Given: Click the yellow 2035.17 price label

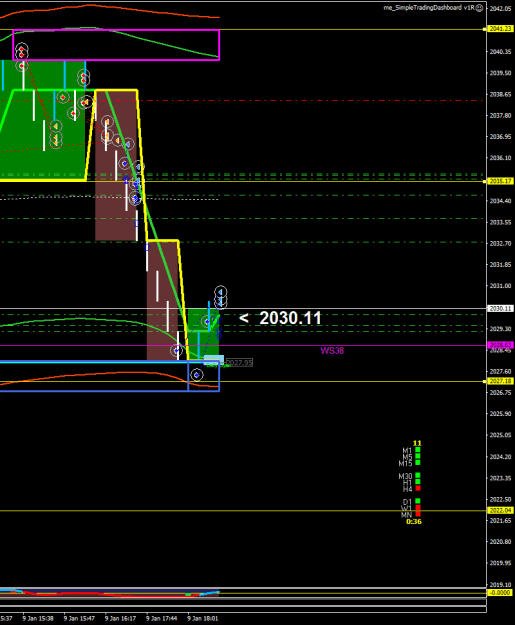Looking at the screenshot, I should [500, 181].
